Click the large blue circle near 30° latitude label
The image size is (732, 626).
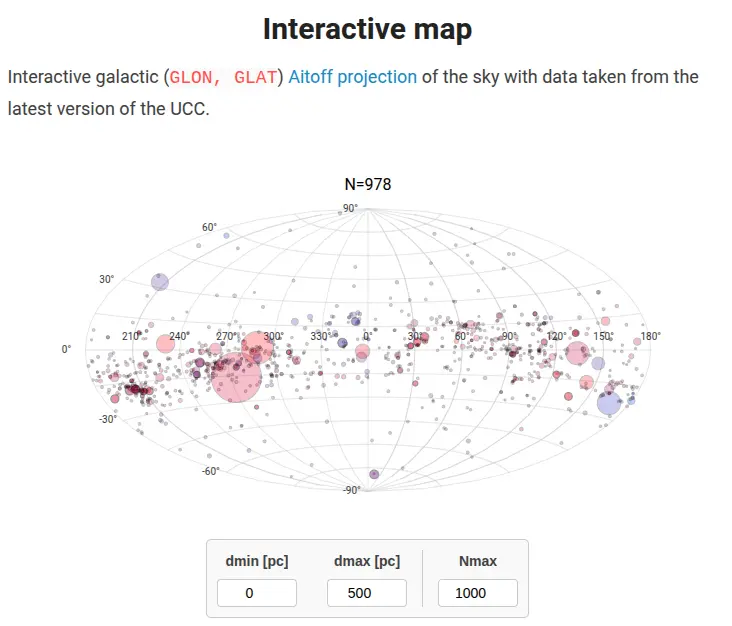(x=160, y=282)
